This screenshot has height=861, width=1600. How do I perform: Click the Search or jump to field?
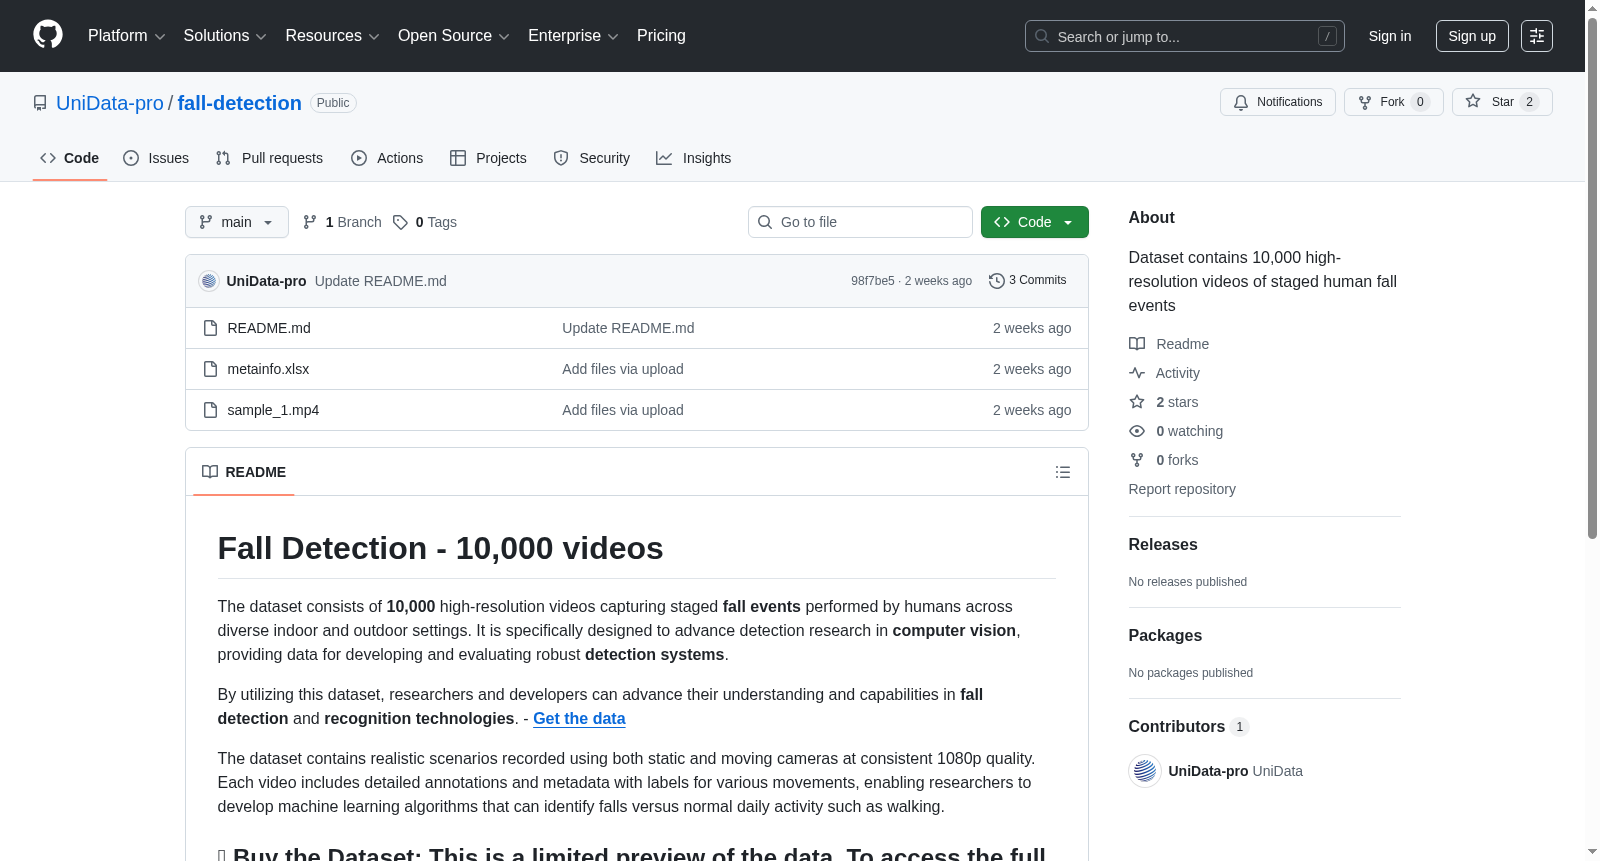[x=1185, y=36]
